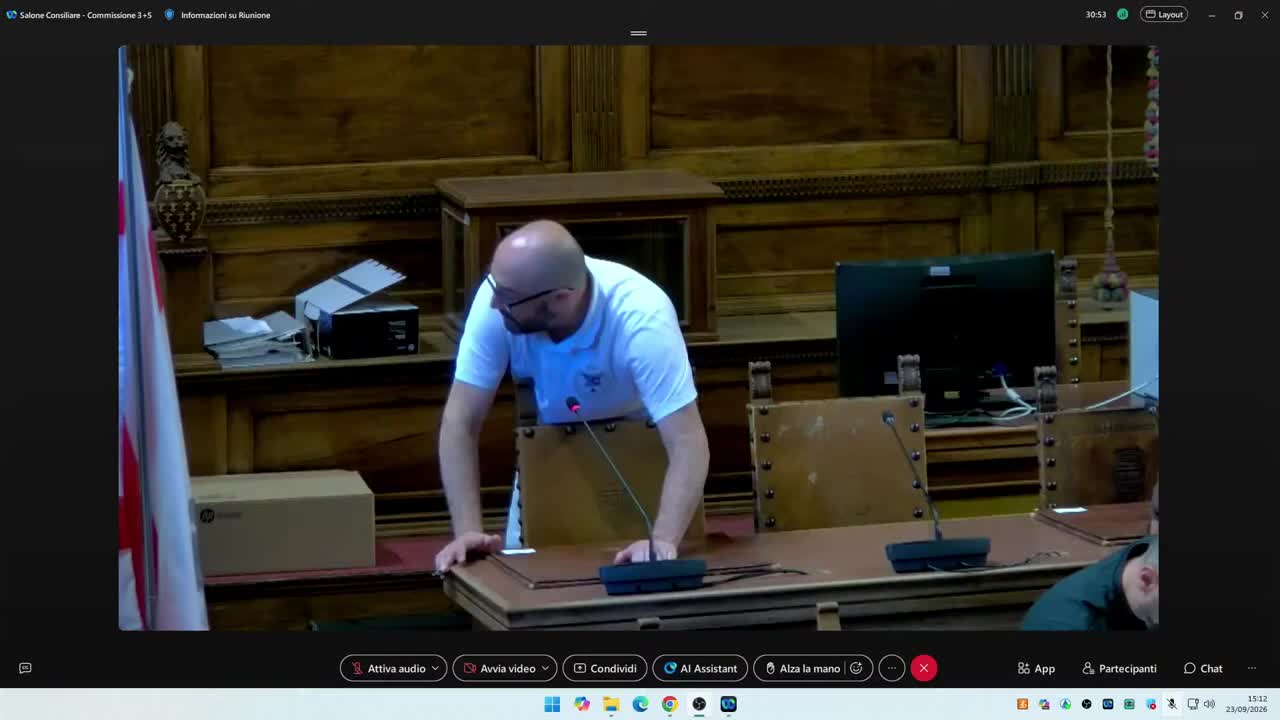Open Google Chrome from the taskbar
Viewport: 1280px width, 720px height.
click(x=670, y=704)
